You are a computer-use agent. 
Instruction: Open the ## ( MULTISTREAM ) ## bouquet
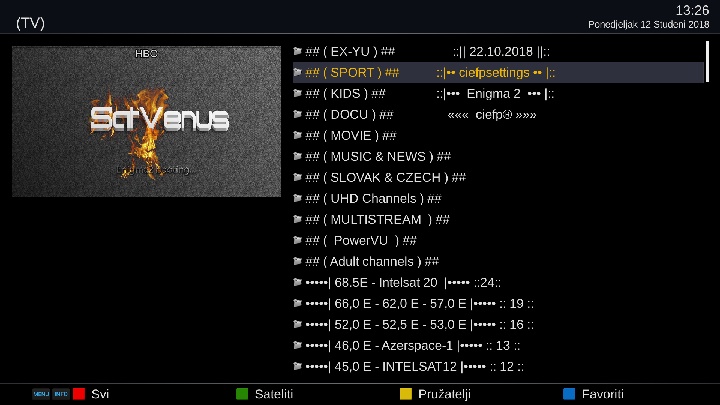click(498, 219)
